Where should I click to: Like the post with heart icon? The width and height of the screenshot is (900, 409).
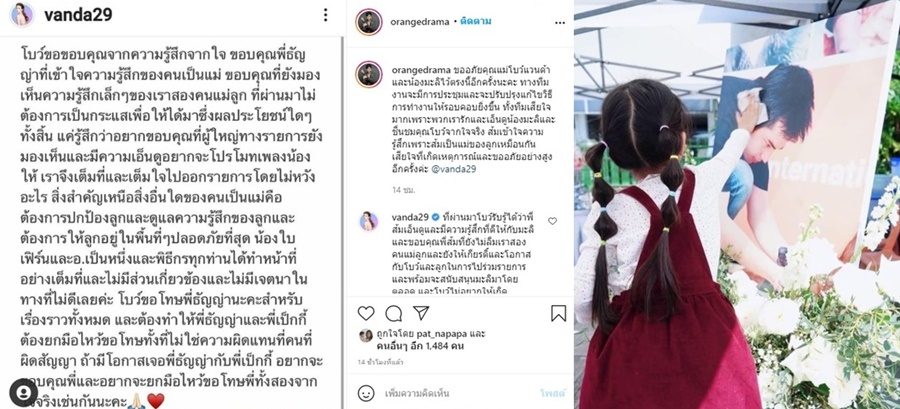tap(366, 313)
